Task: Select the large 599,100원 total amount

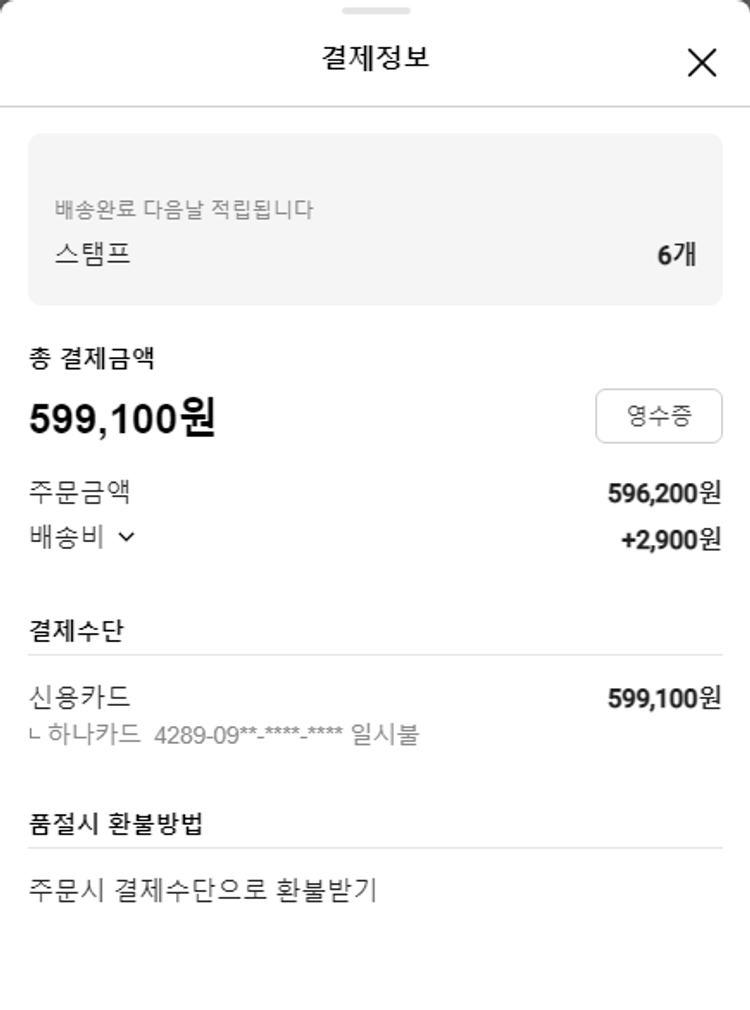Action: tap(122, 418)
